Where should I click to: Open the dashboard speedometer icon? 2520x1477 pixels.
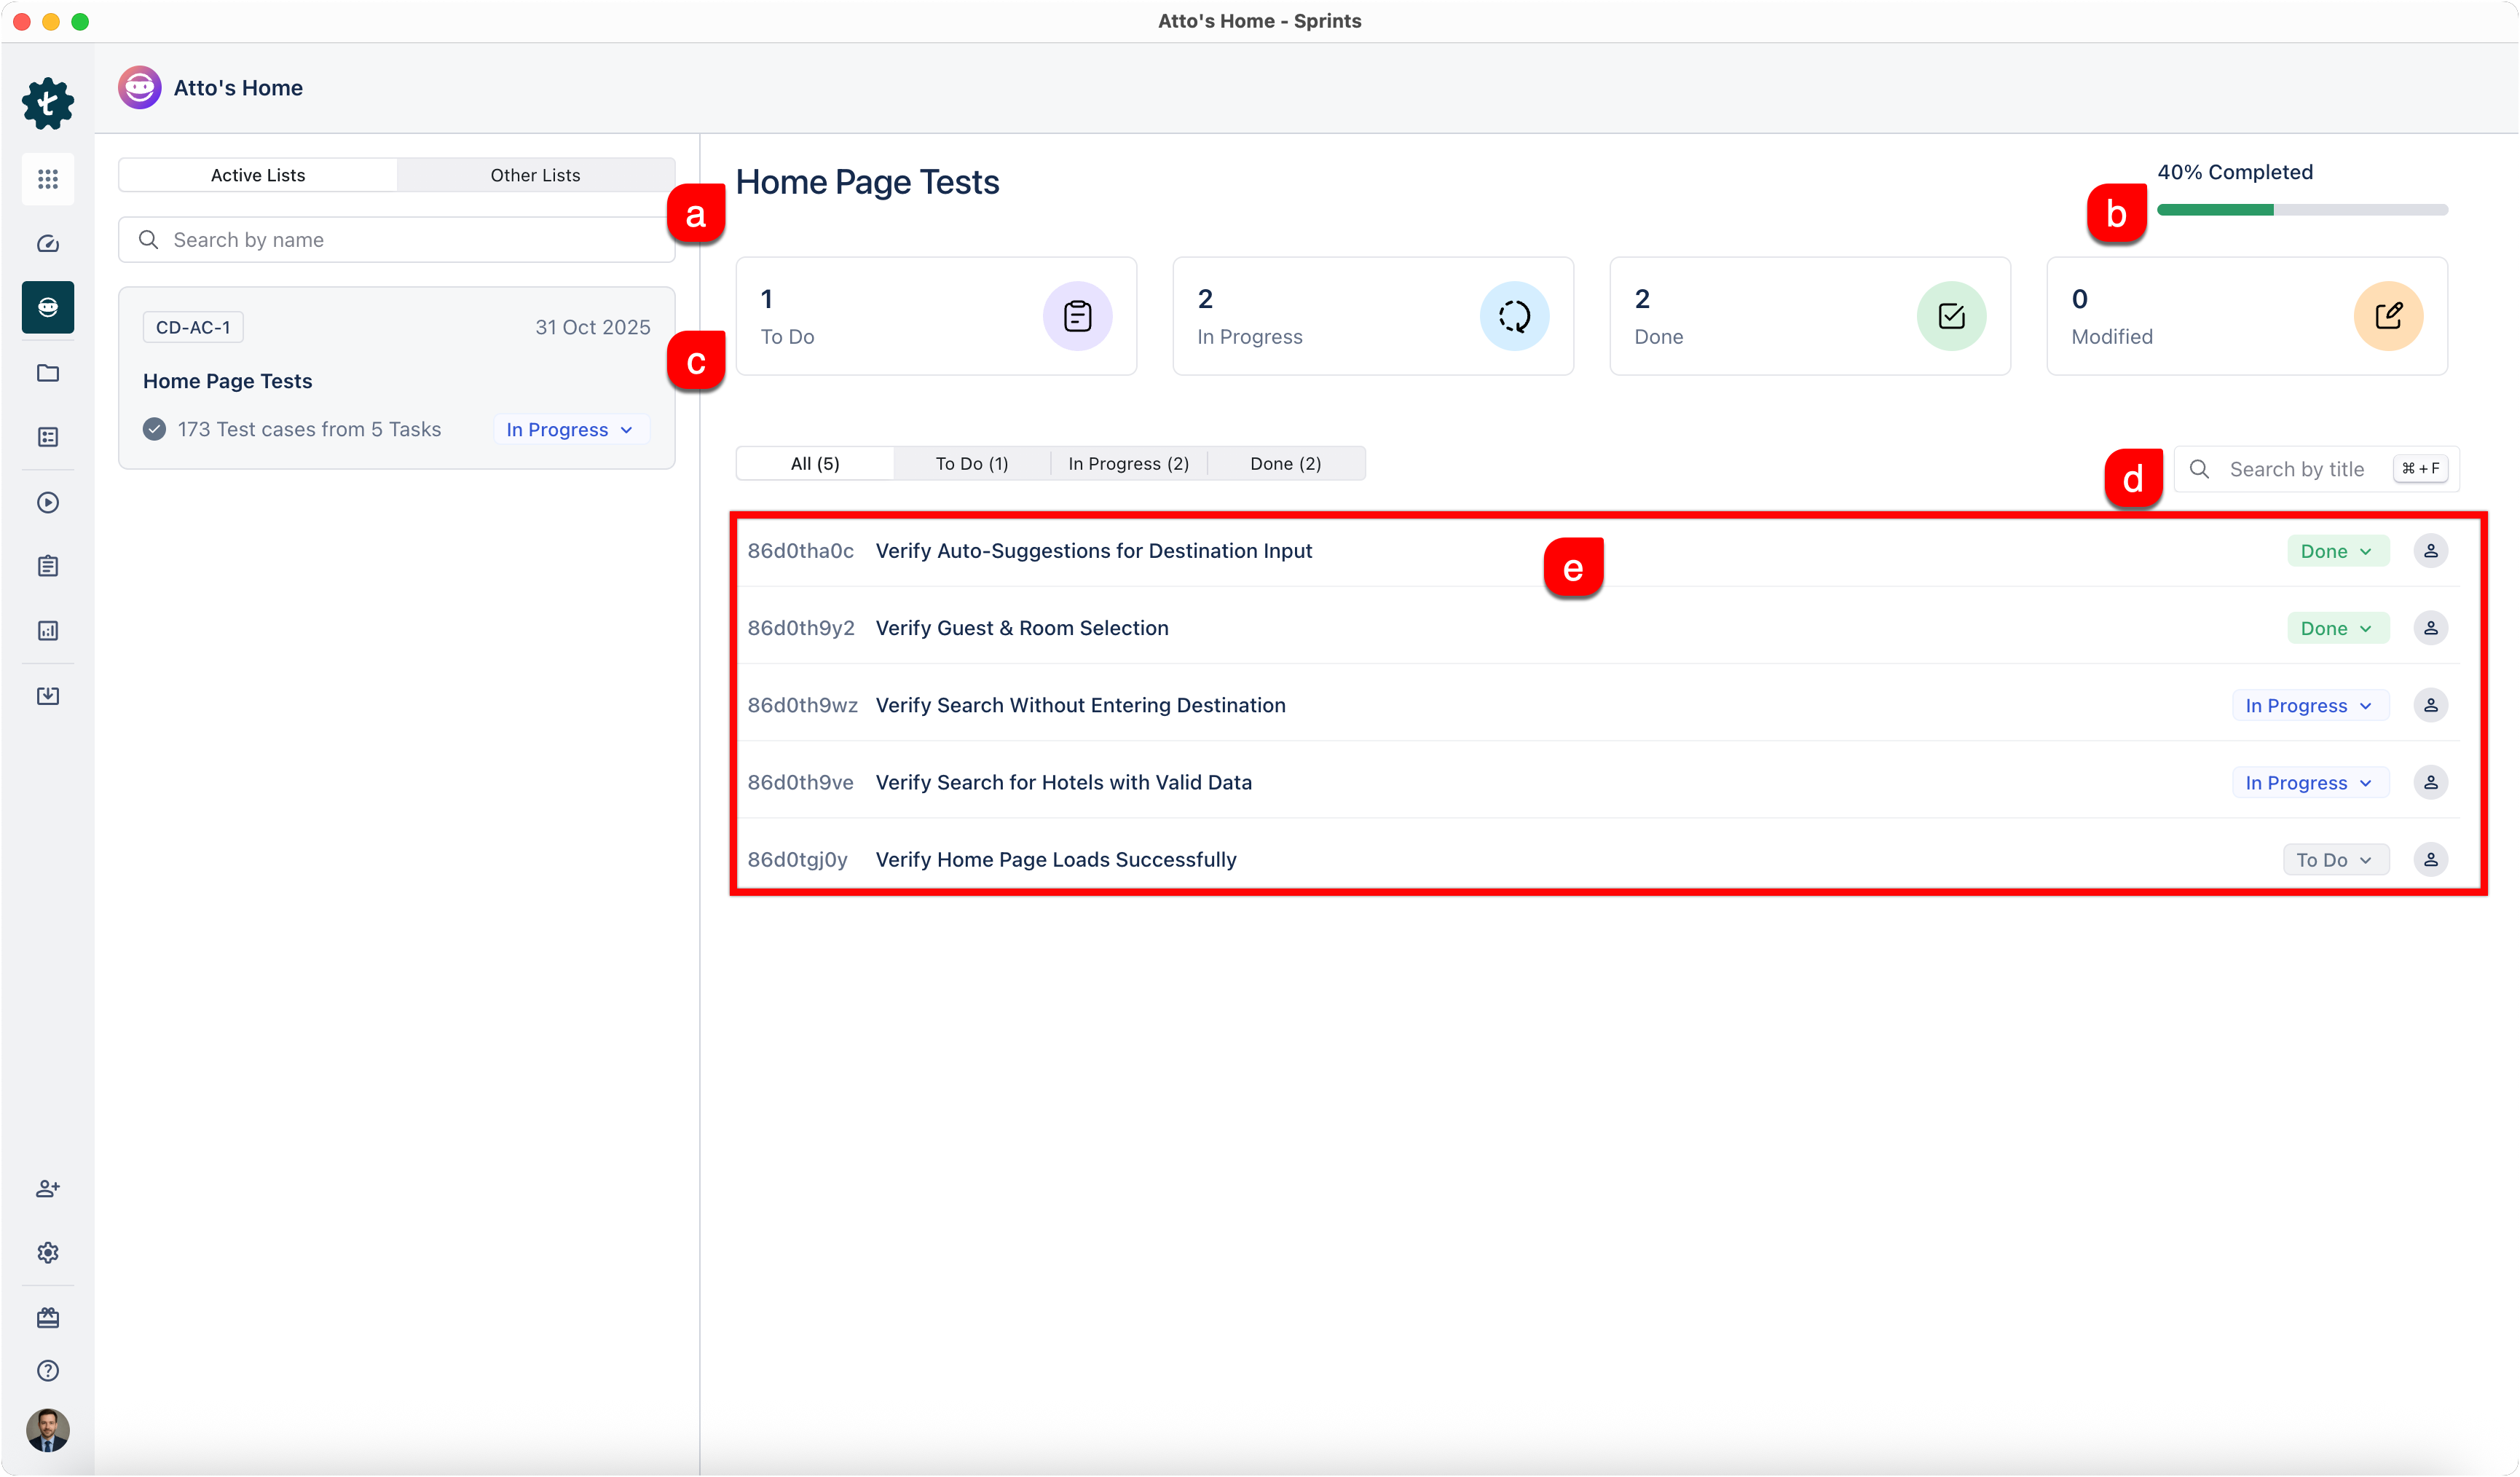click(48, 244)
